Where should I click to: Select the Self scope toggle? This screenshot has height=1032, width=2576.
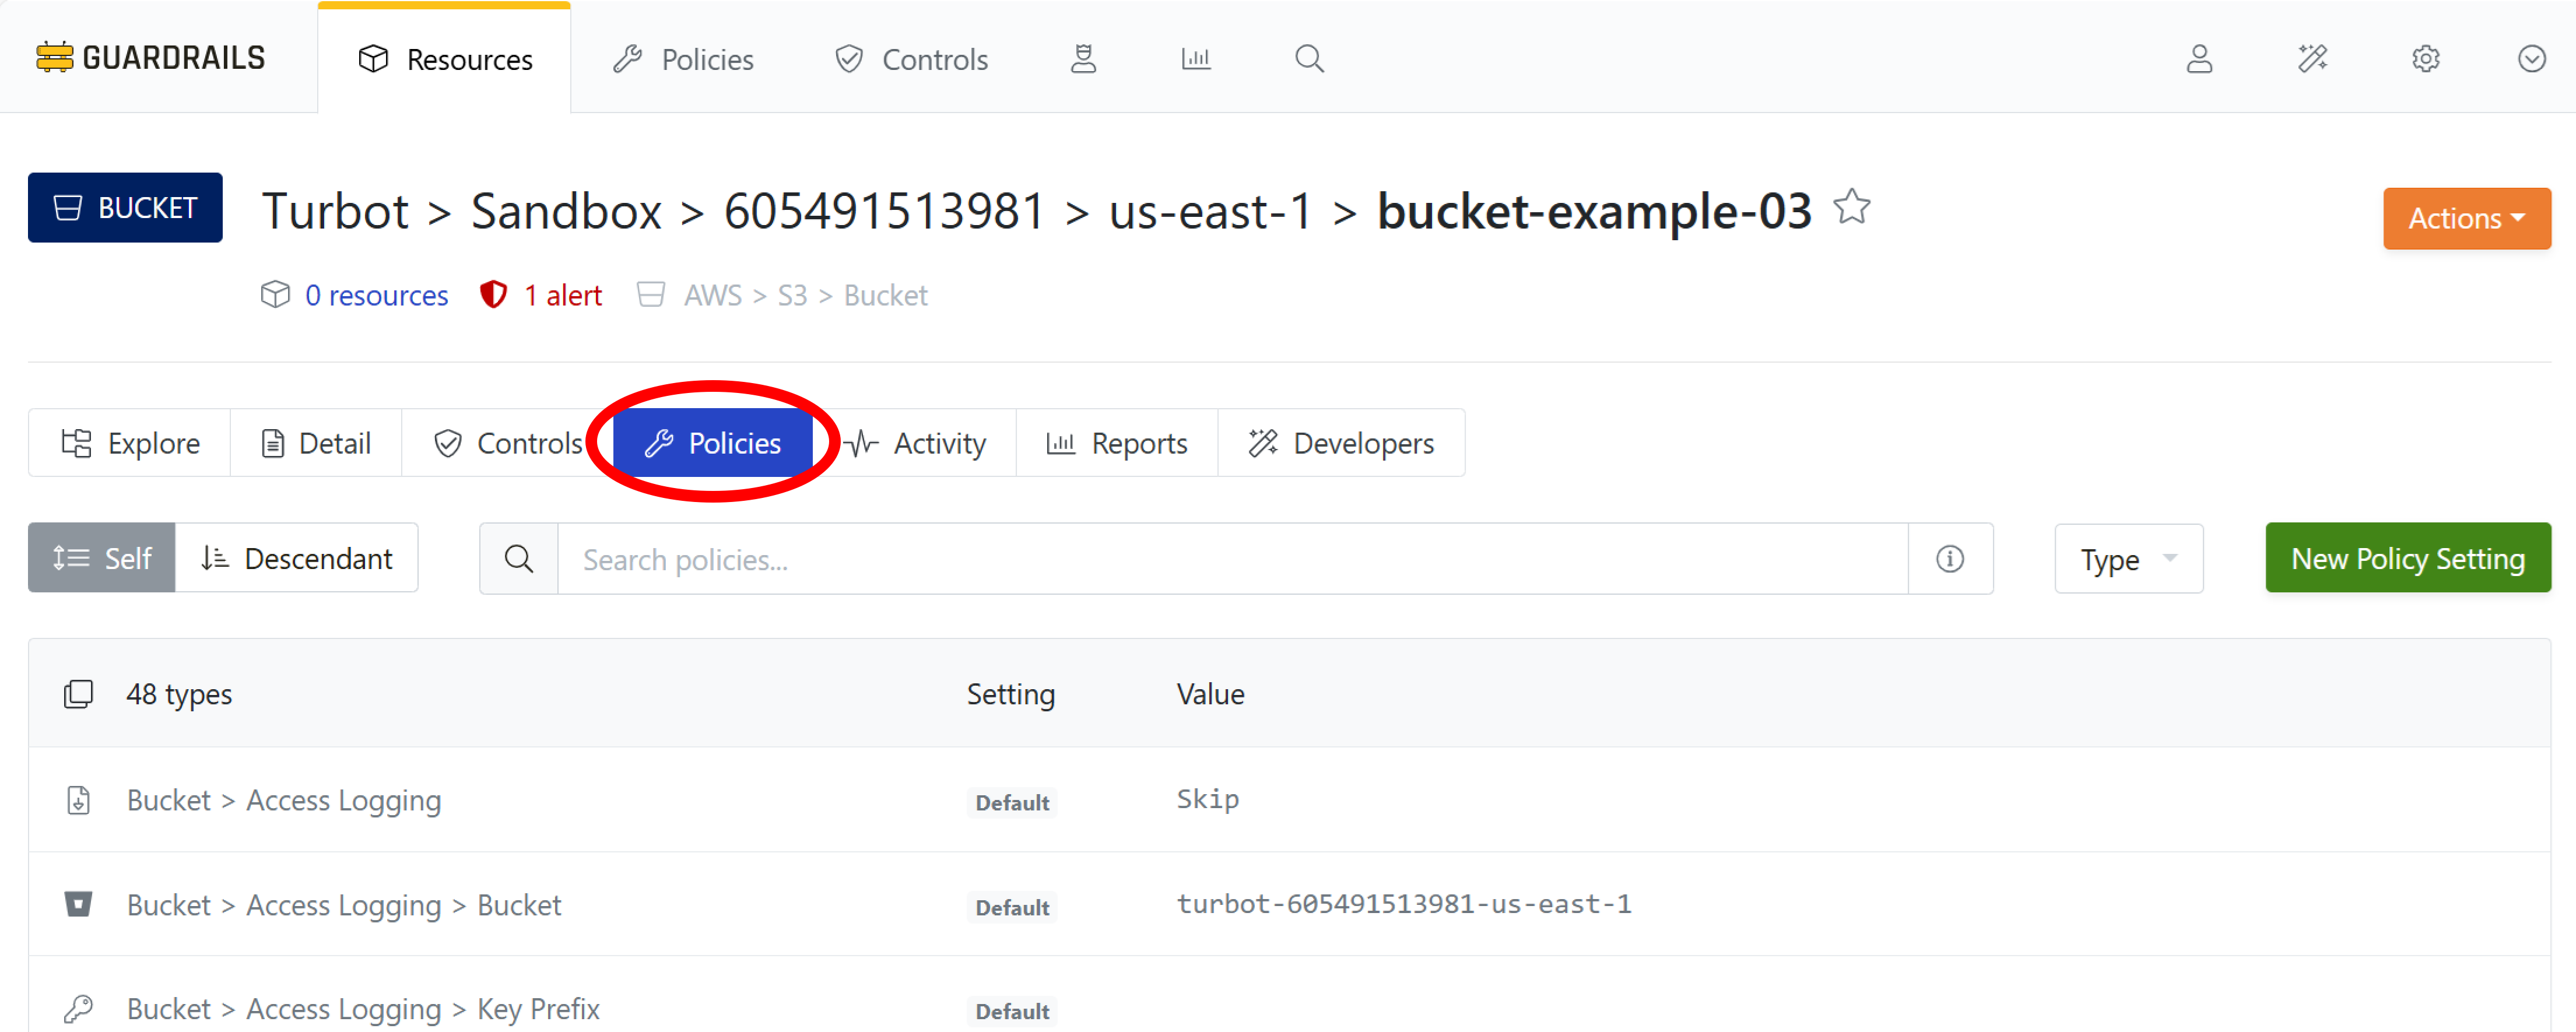click(x=102, y=557)
